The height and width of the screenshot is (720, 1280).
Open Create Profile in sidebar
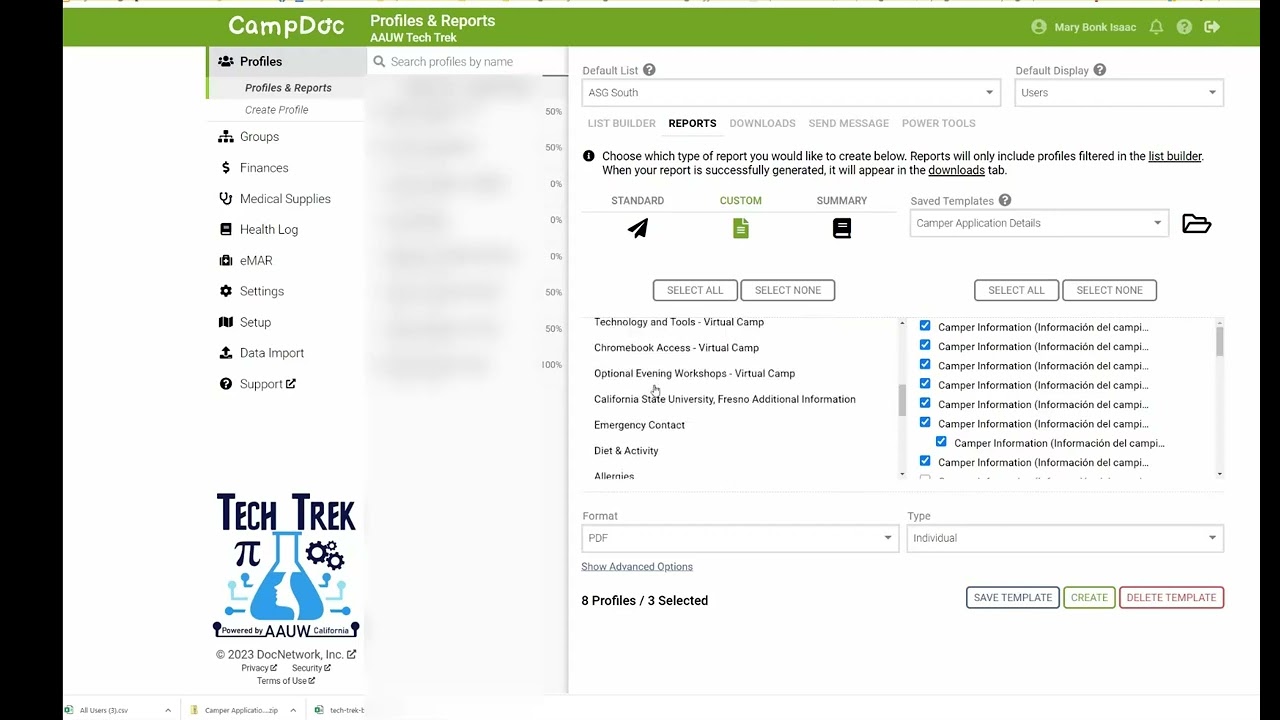coord(277,110)
